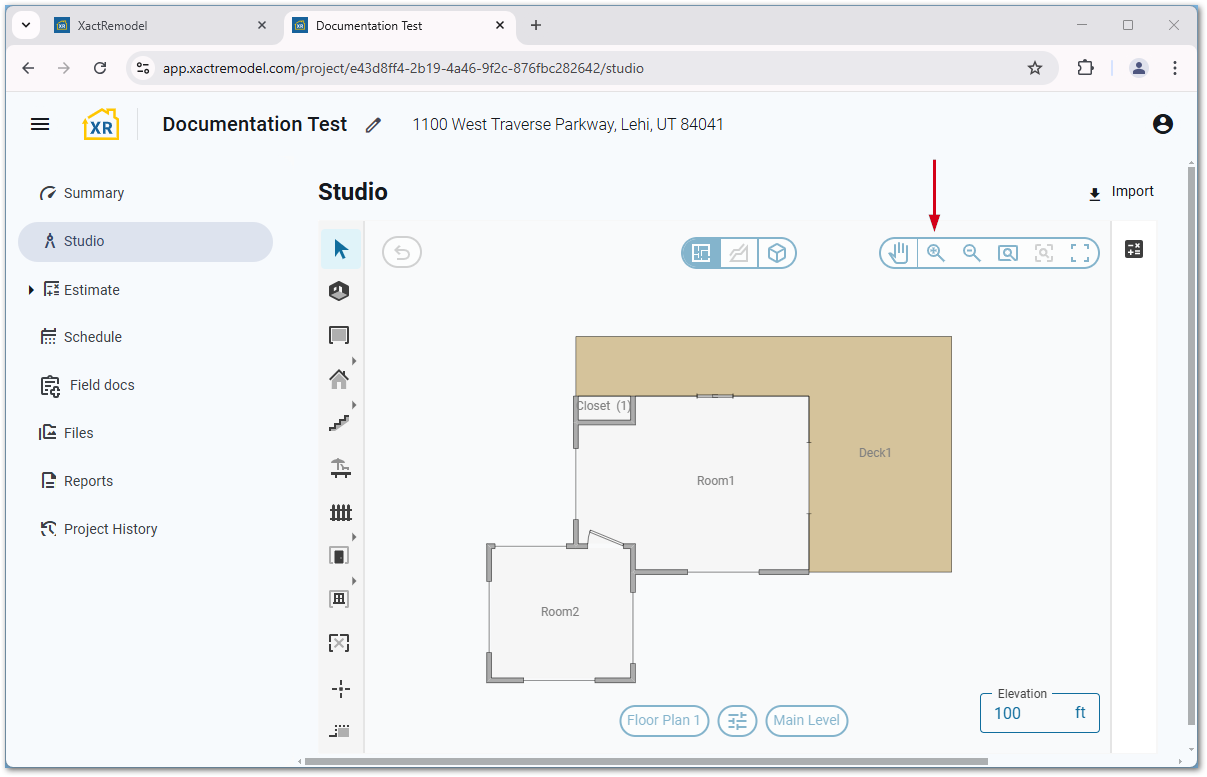The width and height of the screenshot is (1207, 777).
Task: Select the dotted staircase-pattern tool at toolbar bottom
Action: [340, 731]
